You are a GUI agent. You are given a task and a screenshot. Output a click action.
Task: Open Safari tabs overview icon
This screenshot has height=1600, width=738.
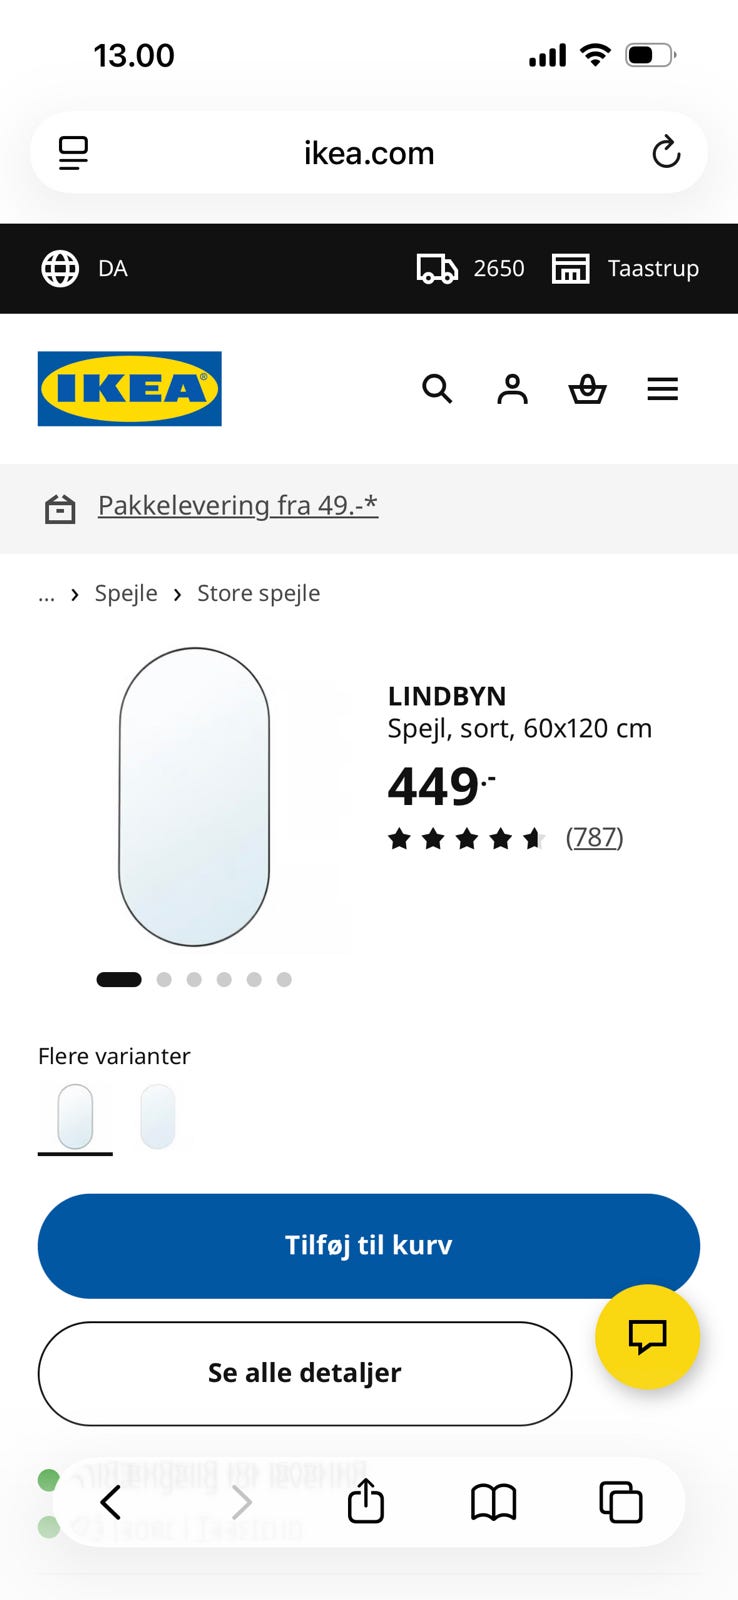pyautogui.click(x=620, y=1502)
